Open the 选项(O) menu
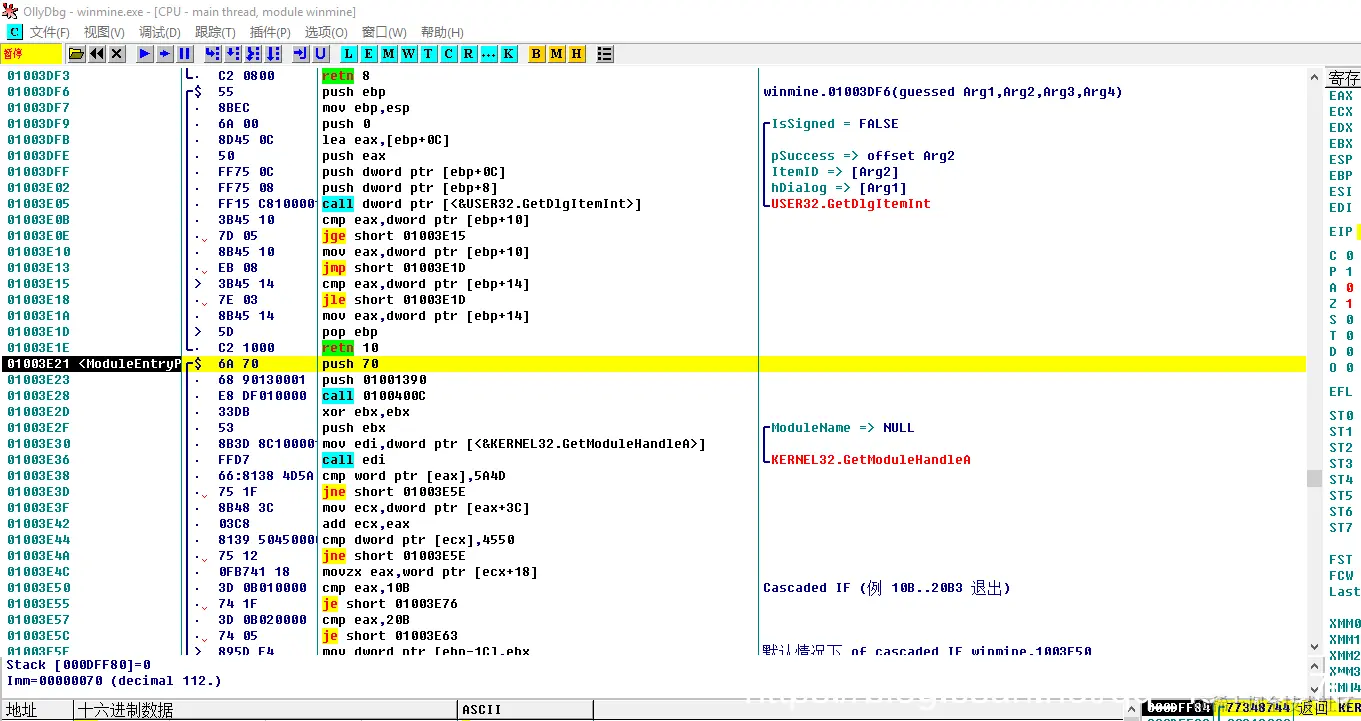 326,32
